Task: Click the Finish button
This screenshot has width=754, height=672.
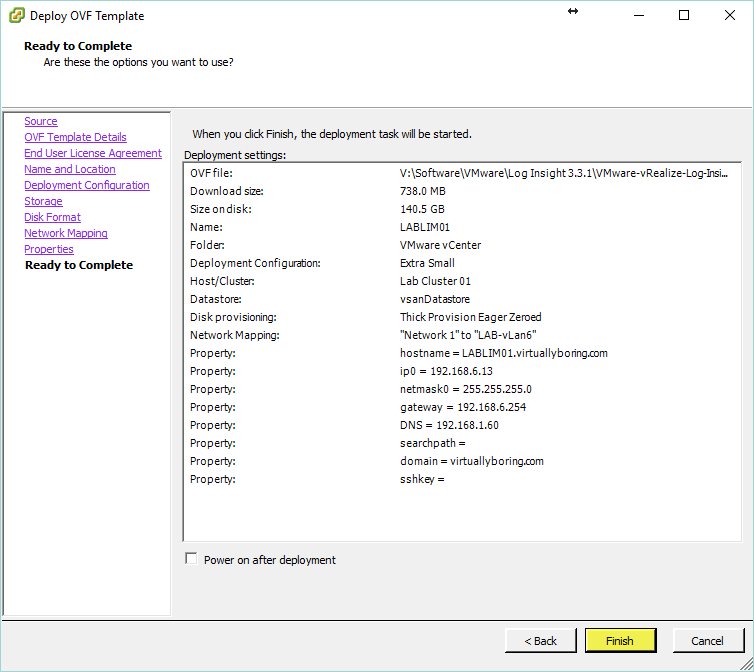Action: click(x=620, y=641)
